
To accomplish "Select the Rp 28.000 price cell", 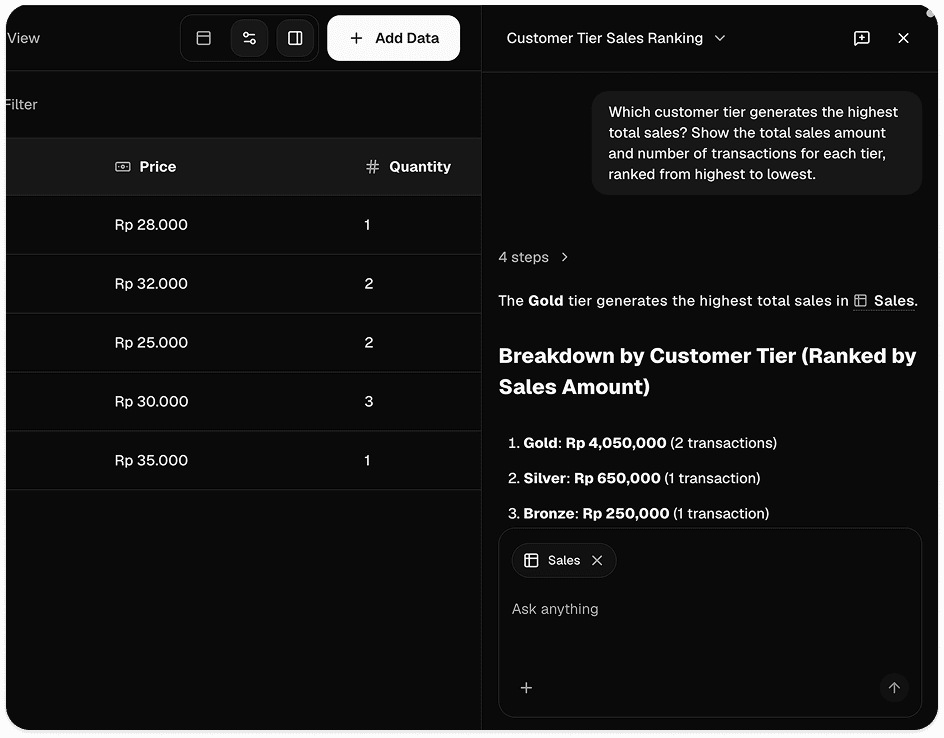I will coord(151,225).
